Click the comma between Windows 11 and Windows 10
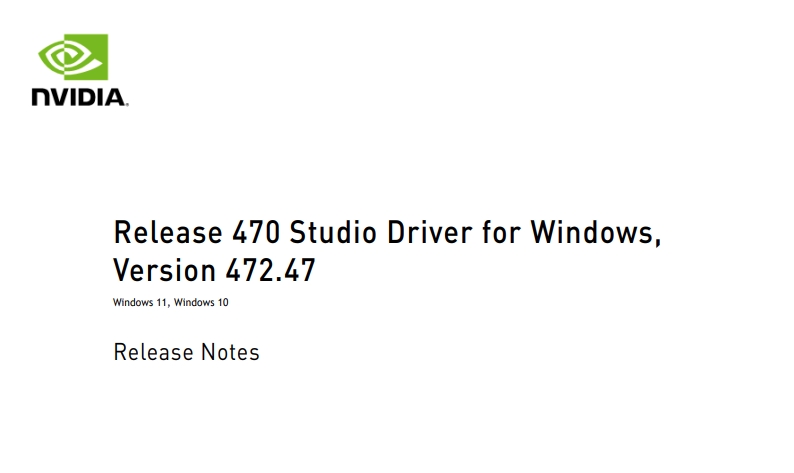This screenshot has height=473, width=794. tap(169, 305)
